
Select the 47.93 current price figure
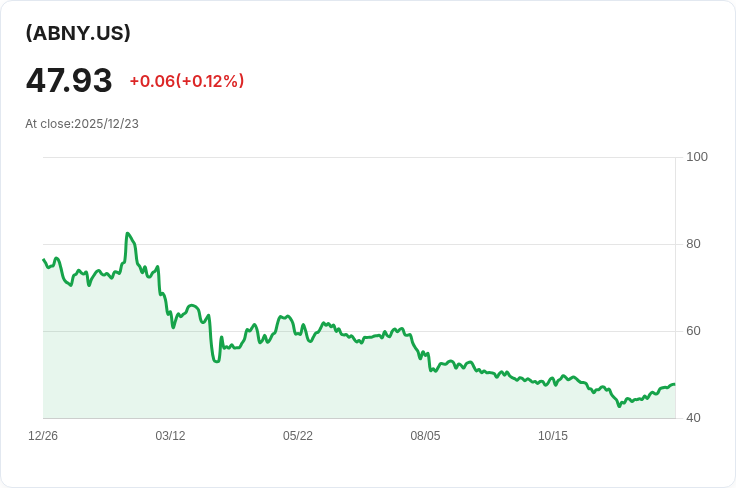pos(69,80)
